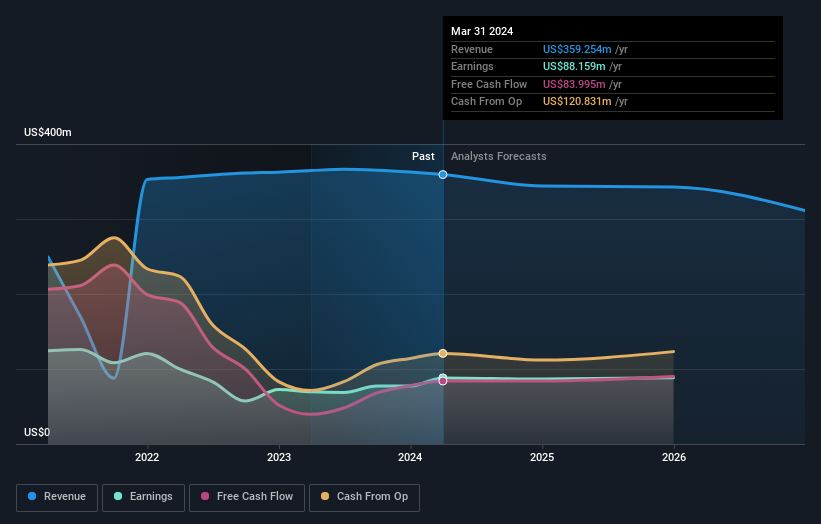Click the pink dot in Free Cash Flow legend
The width and height of the screenshot is (821, 524).
point(205,496)
